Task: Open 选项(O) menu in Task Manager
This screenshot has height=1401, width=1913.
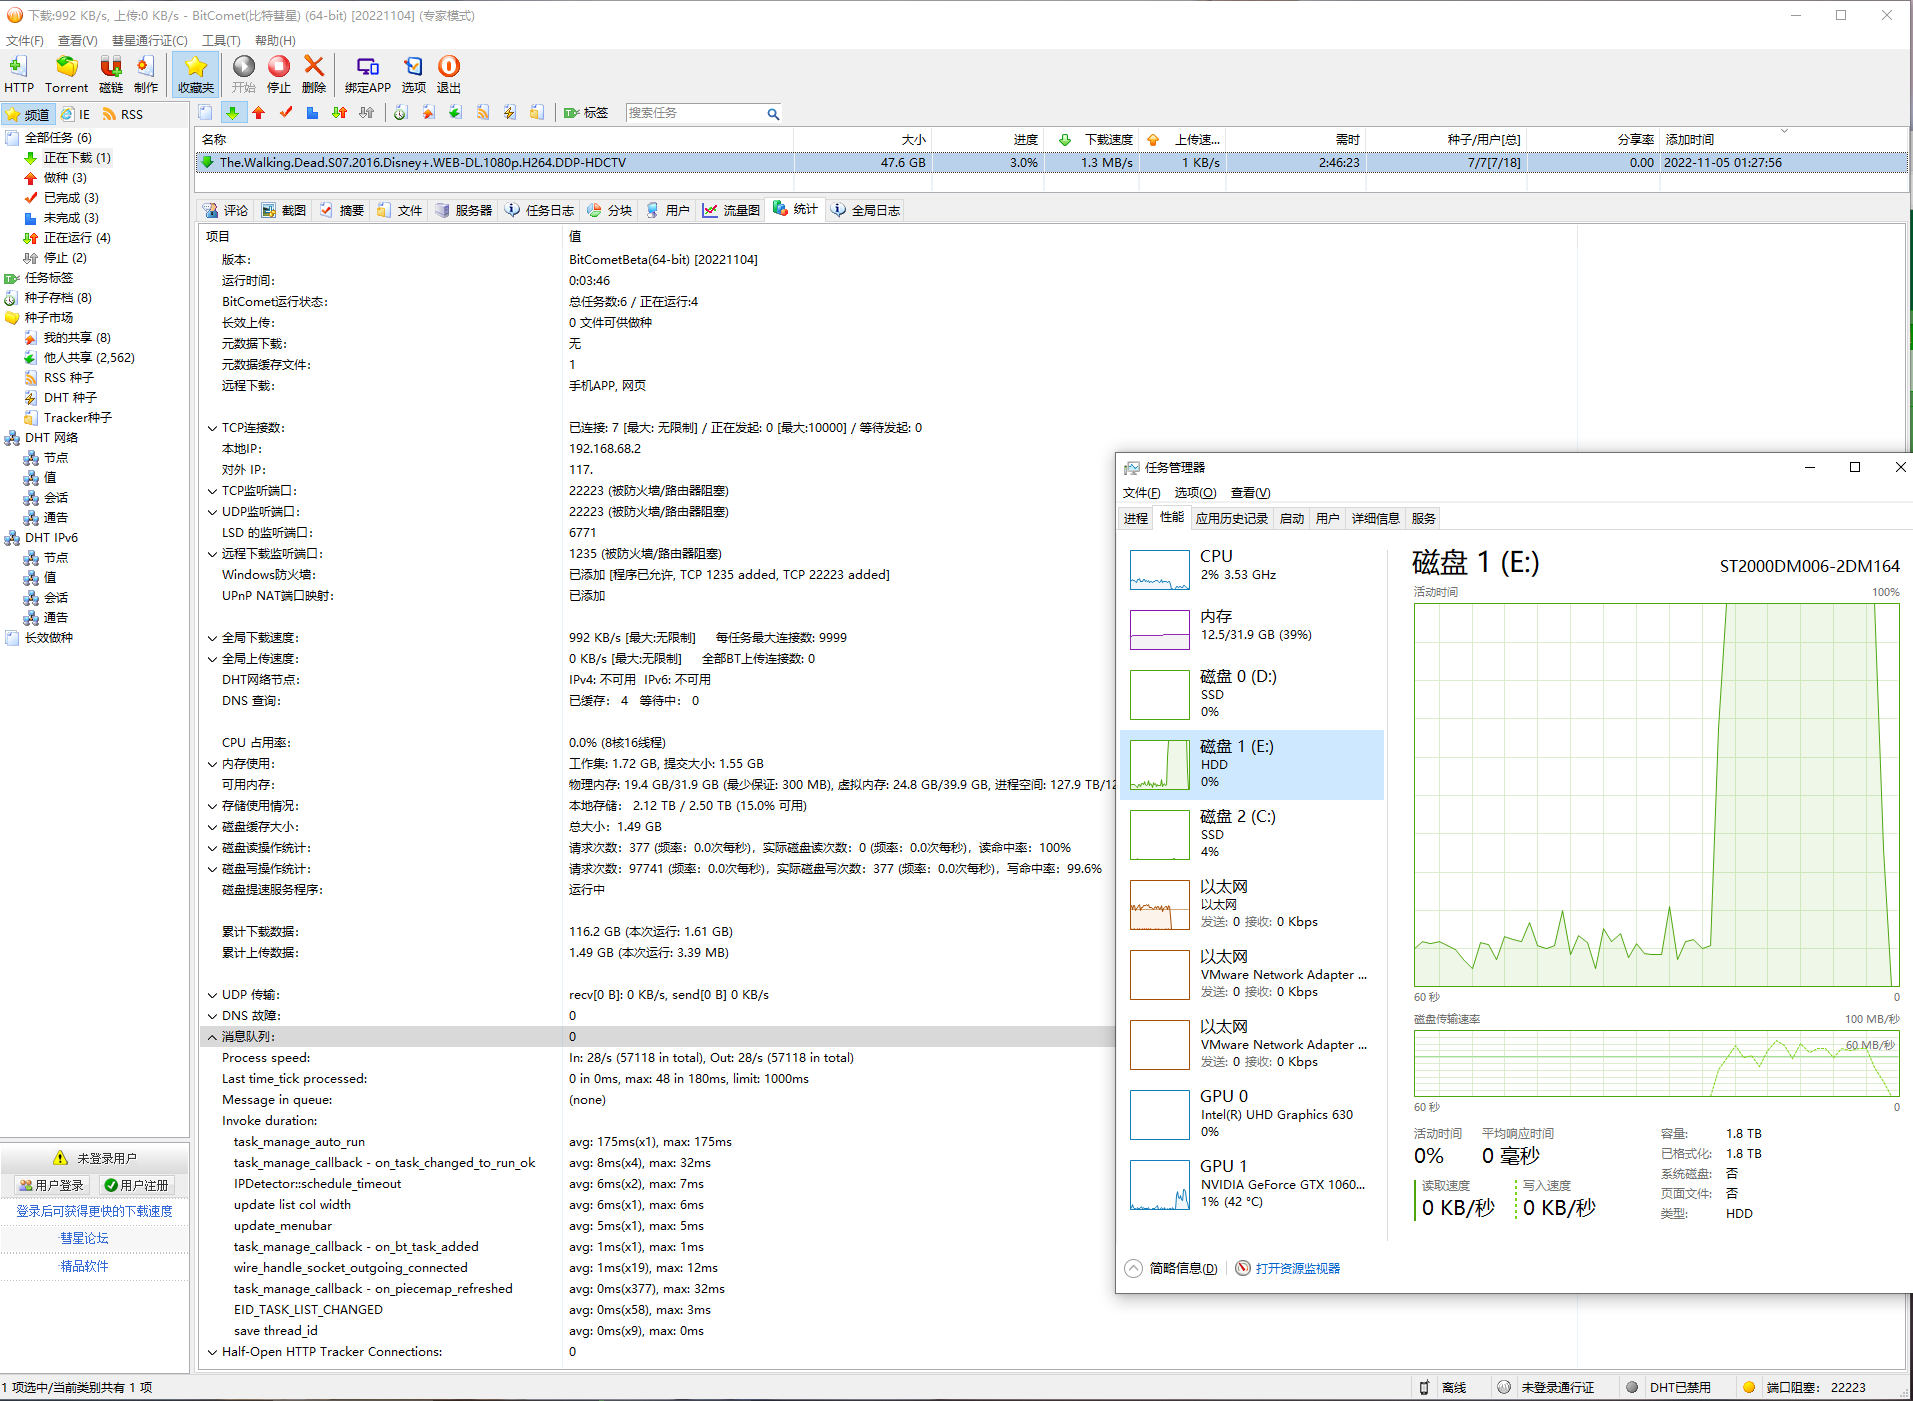Action: pyautogui.click(x=1195, y=492)
